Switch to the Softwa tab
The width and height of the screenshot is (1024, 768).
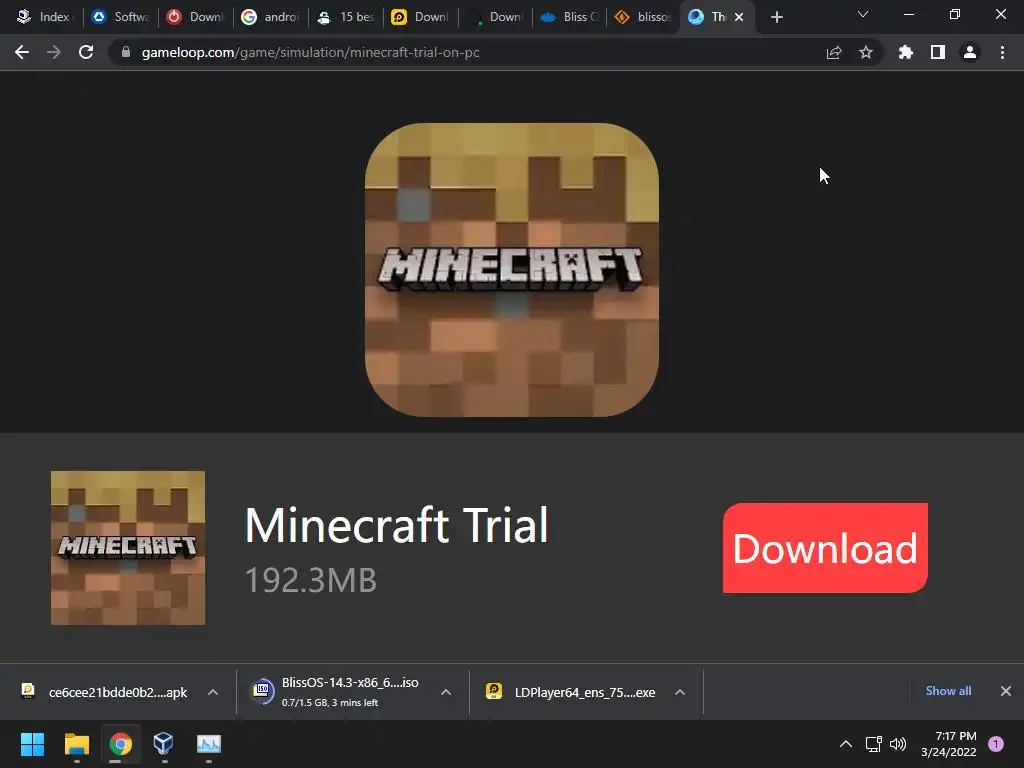point(121,17)
